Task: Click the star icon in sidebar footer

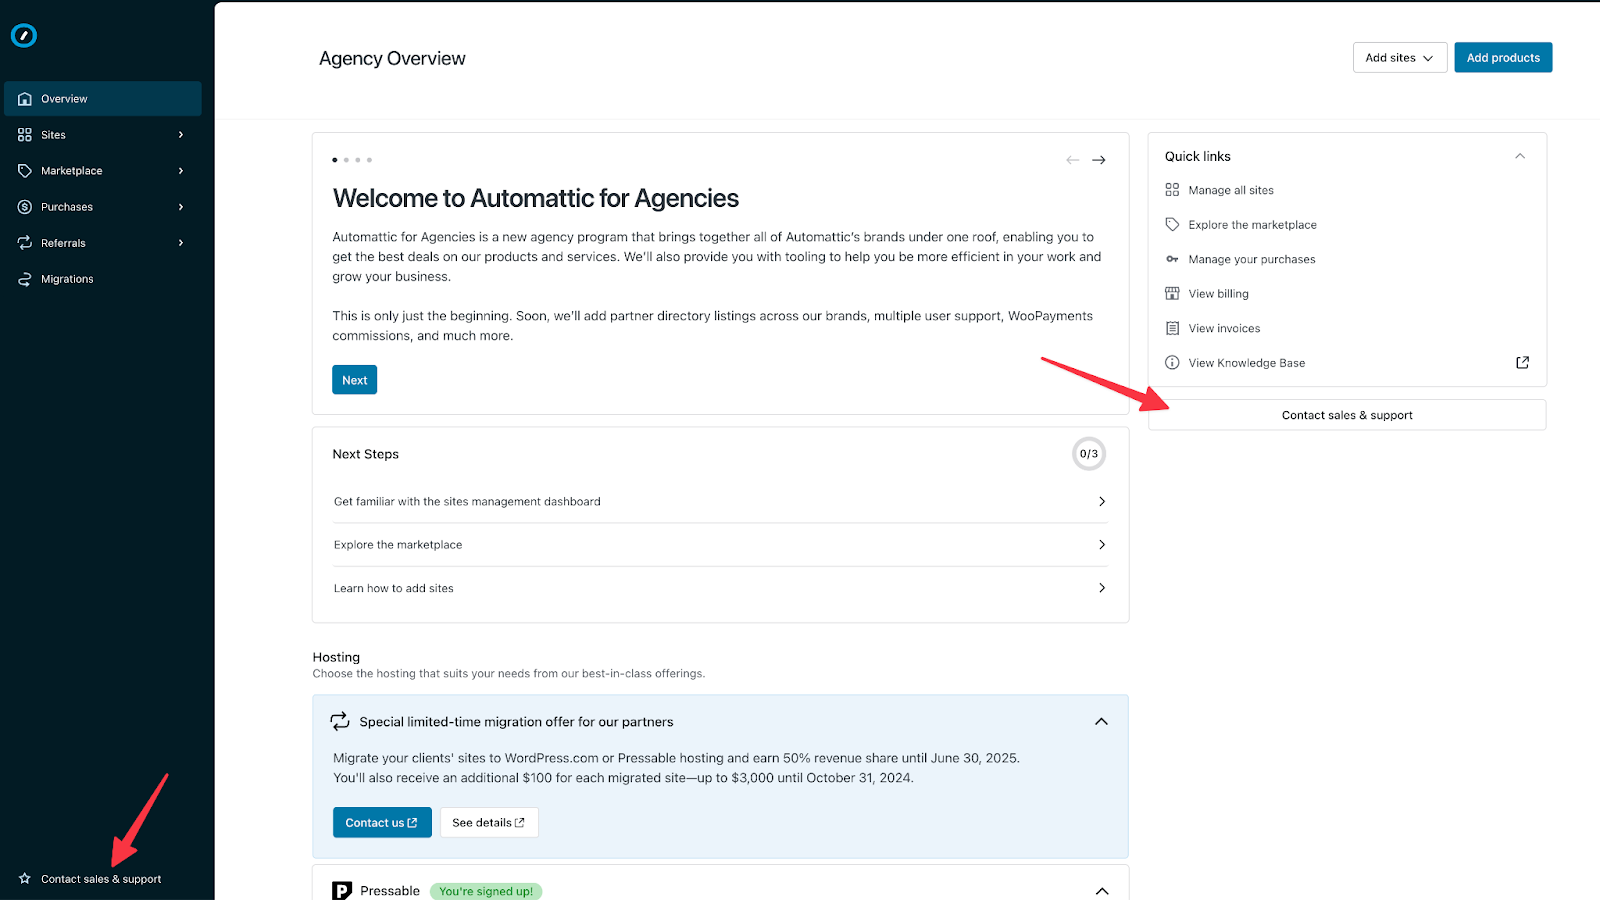Action: pyautogui.click(x=25, y=879)
